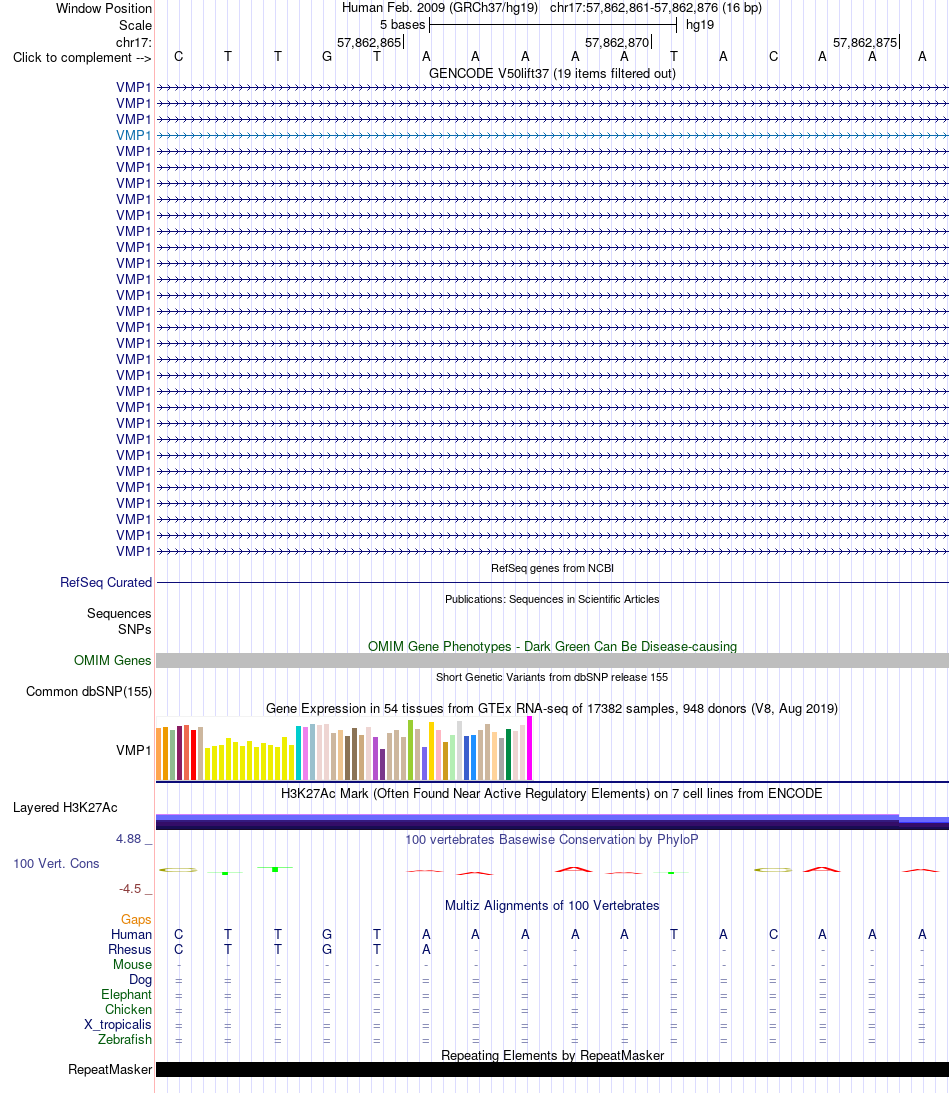950x1093 pixels.
Task: Open '100 vertebrates Basewise Conservation by PhyloP'
Action: [x=552, y=839]
